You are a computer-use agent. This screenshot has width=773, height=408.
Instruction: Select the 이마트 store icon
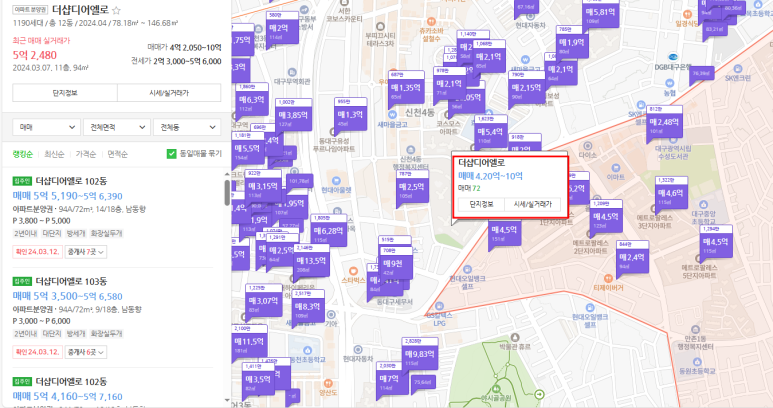(615, 168)
